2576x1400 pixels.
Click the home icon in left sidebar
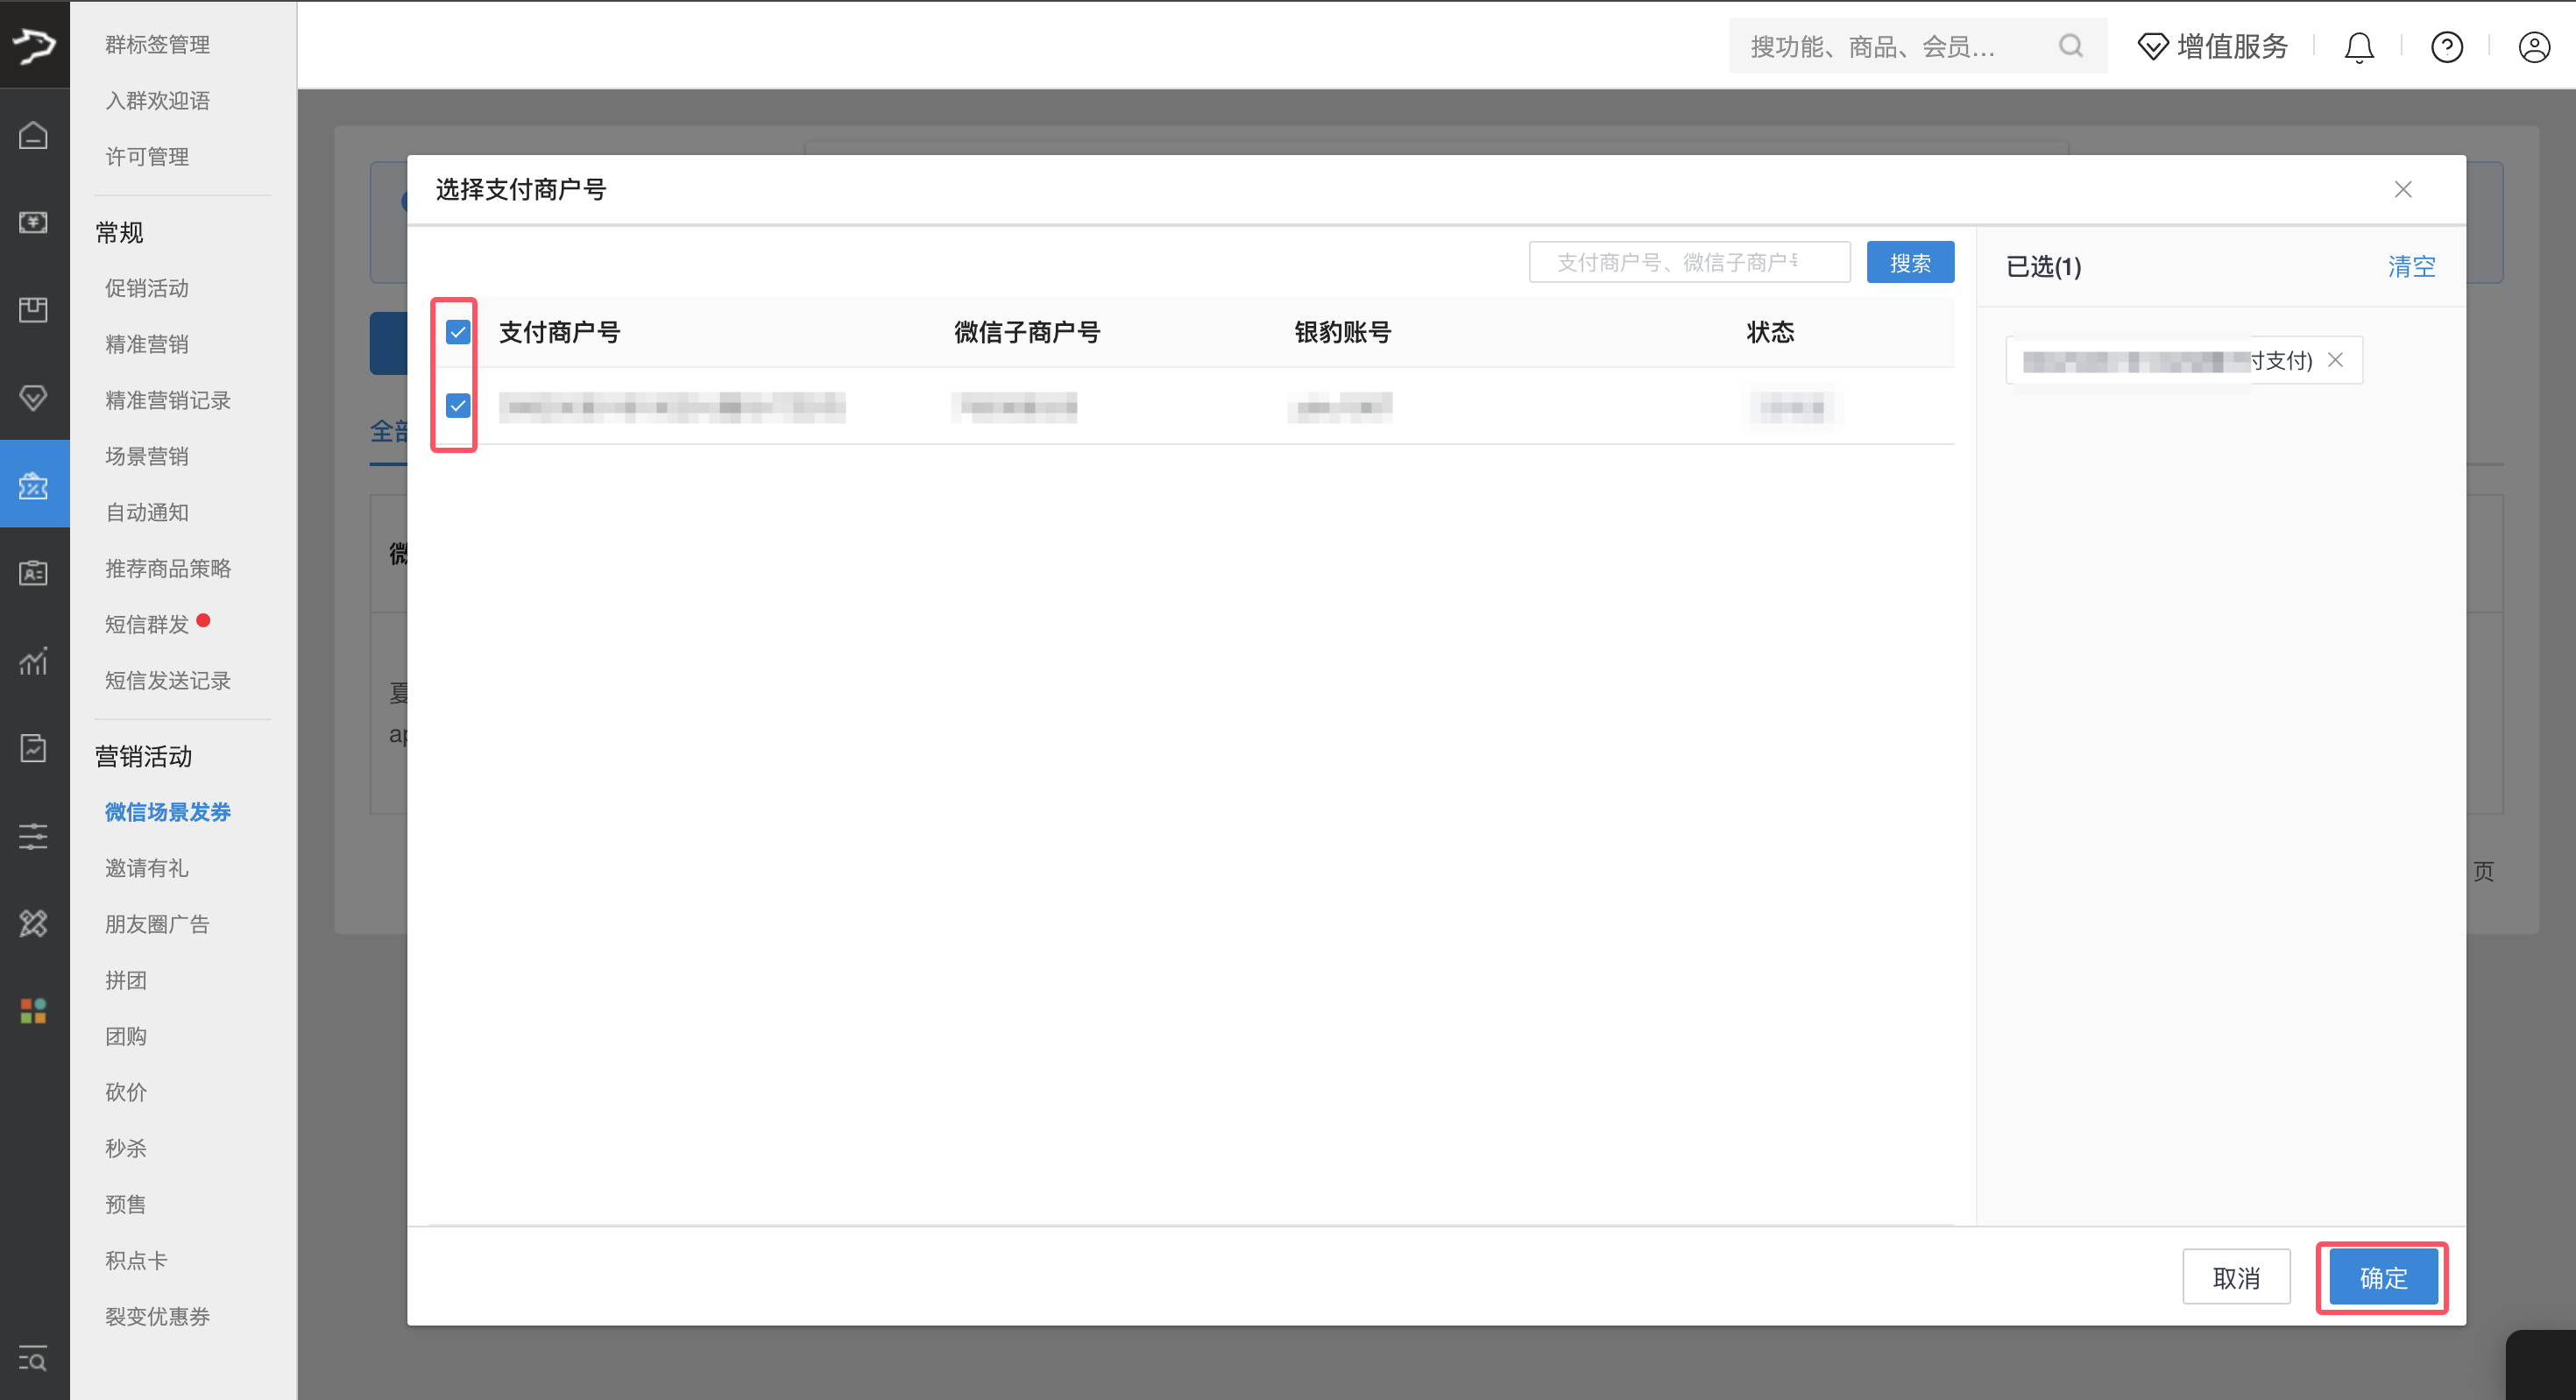tap(33, 135)
